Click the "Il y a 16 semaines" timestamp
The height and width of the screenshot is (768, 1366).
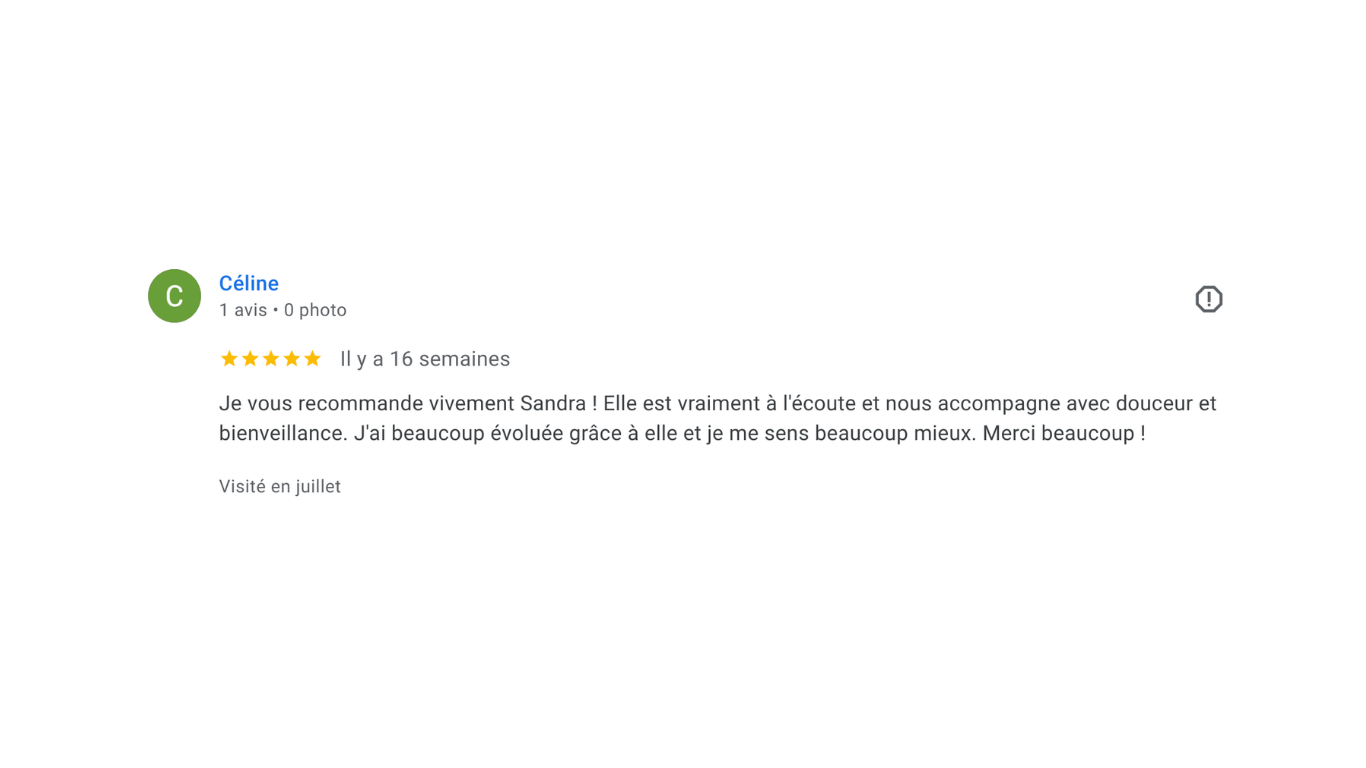(x=425, y=359)
